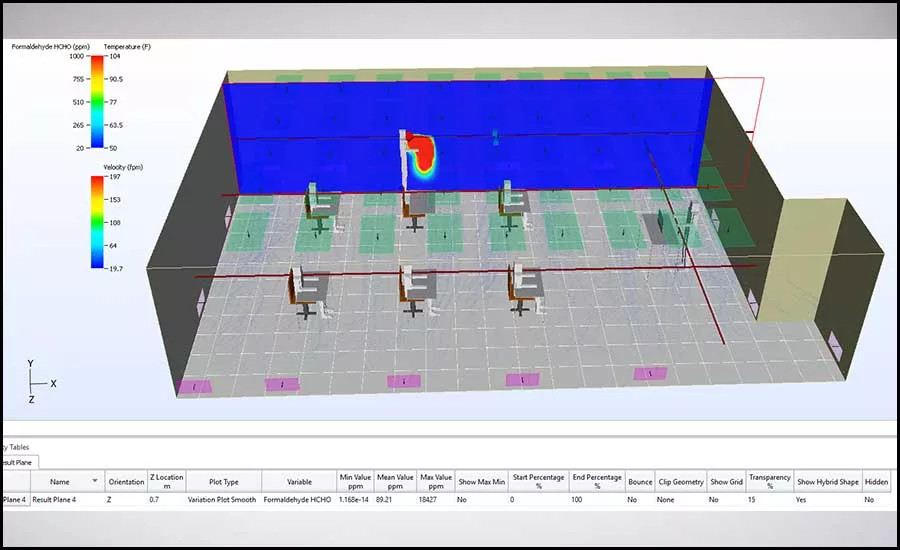Select the 'Result Plane 4' name cell

[x=67, y=499]
